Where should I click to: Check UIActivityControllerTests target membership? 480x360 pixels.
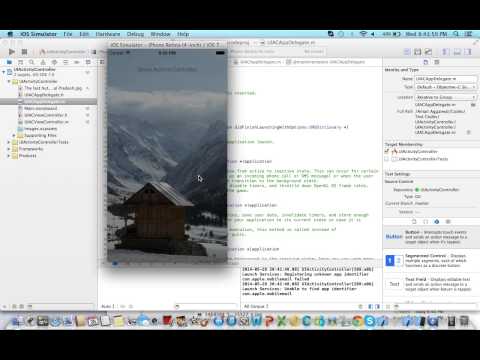[x=387, y=159]
